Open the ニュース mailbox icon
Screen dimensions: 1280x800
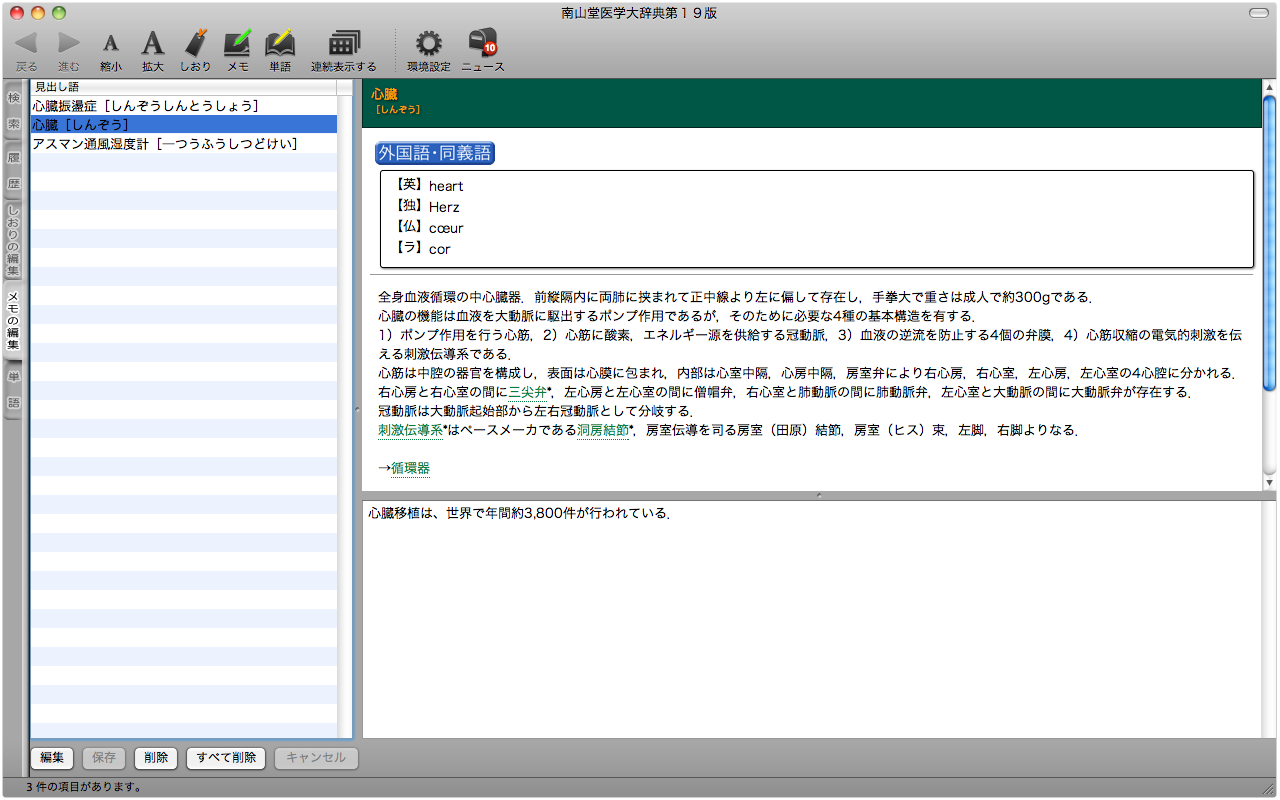483,43
